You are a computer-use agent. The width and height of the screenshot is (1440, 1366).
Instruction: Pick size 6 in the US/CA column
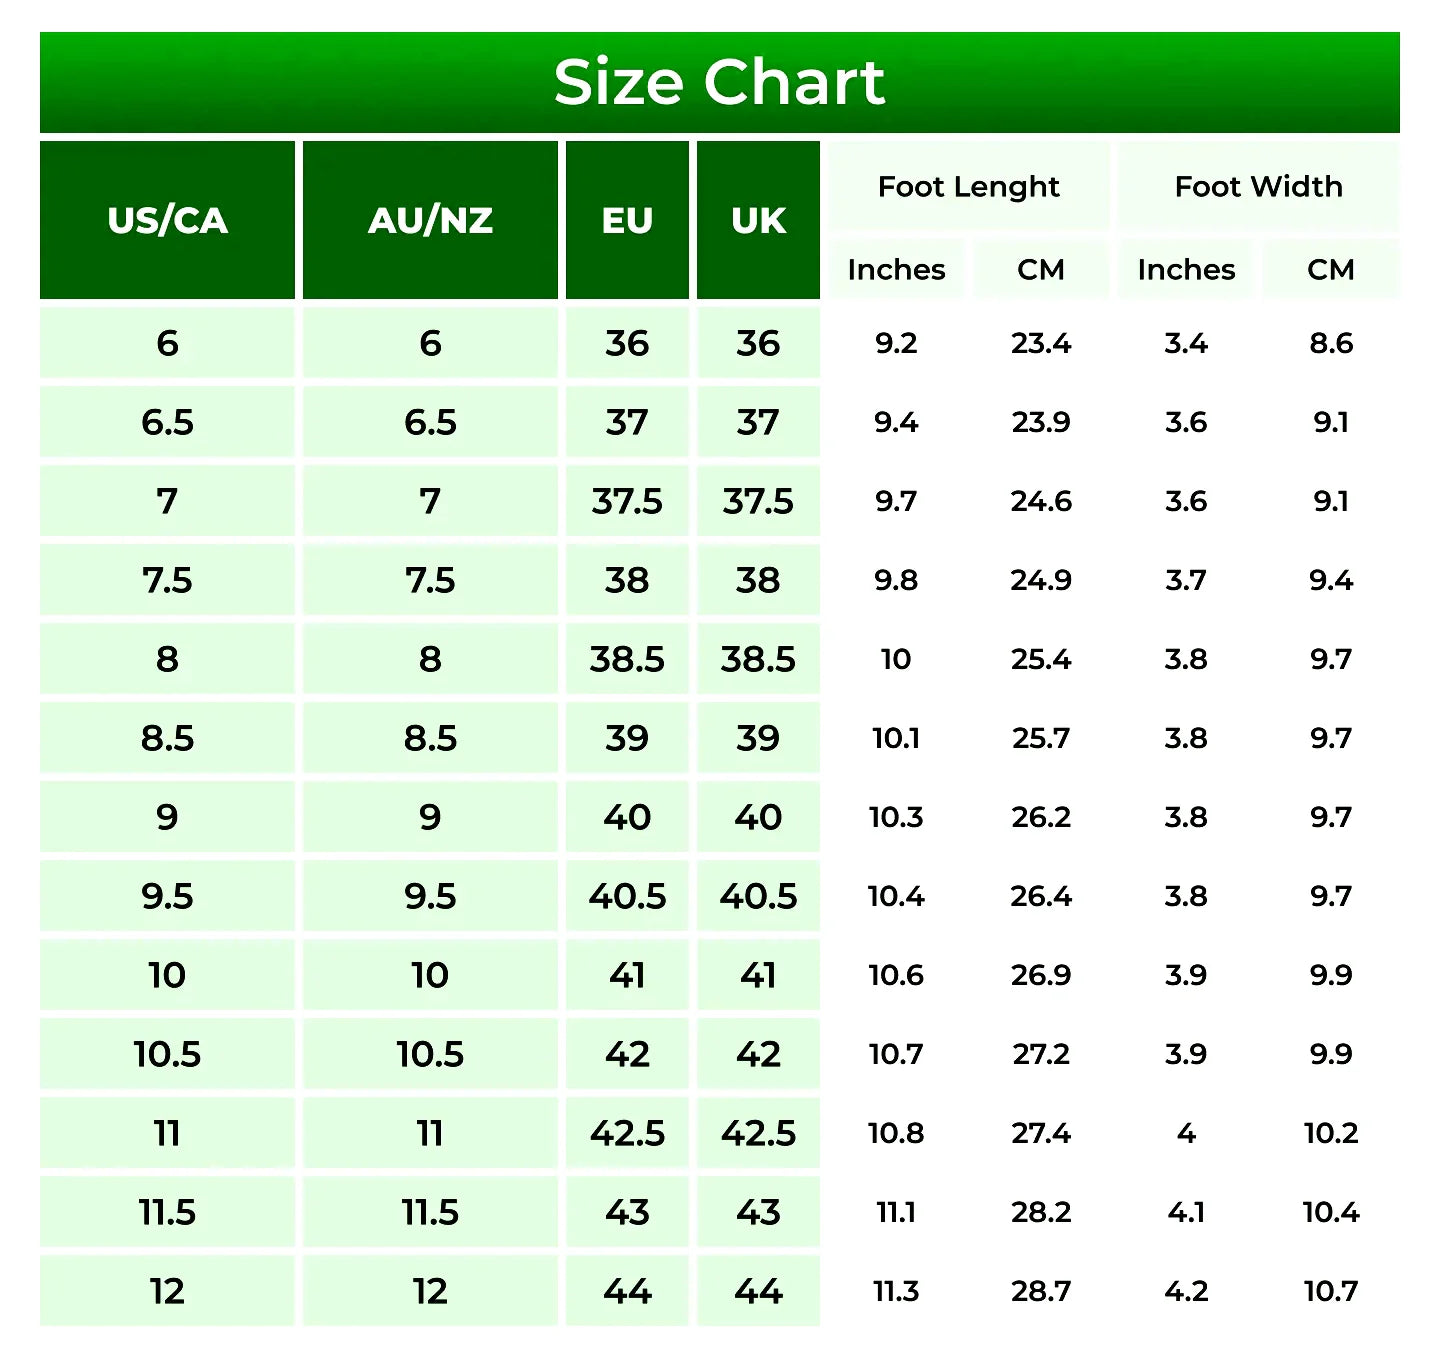[x=167, y=343]
